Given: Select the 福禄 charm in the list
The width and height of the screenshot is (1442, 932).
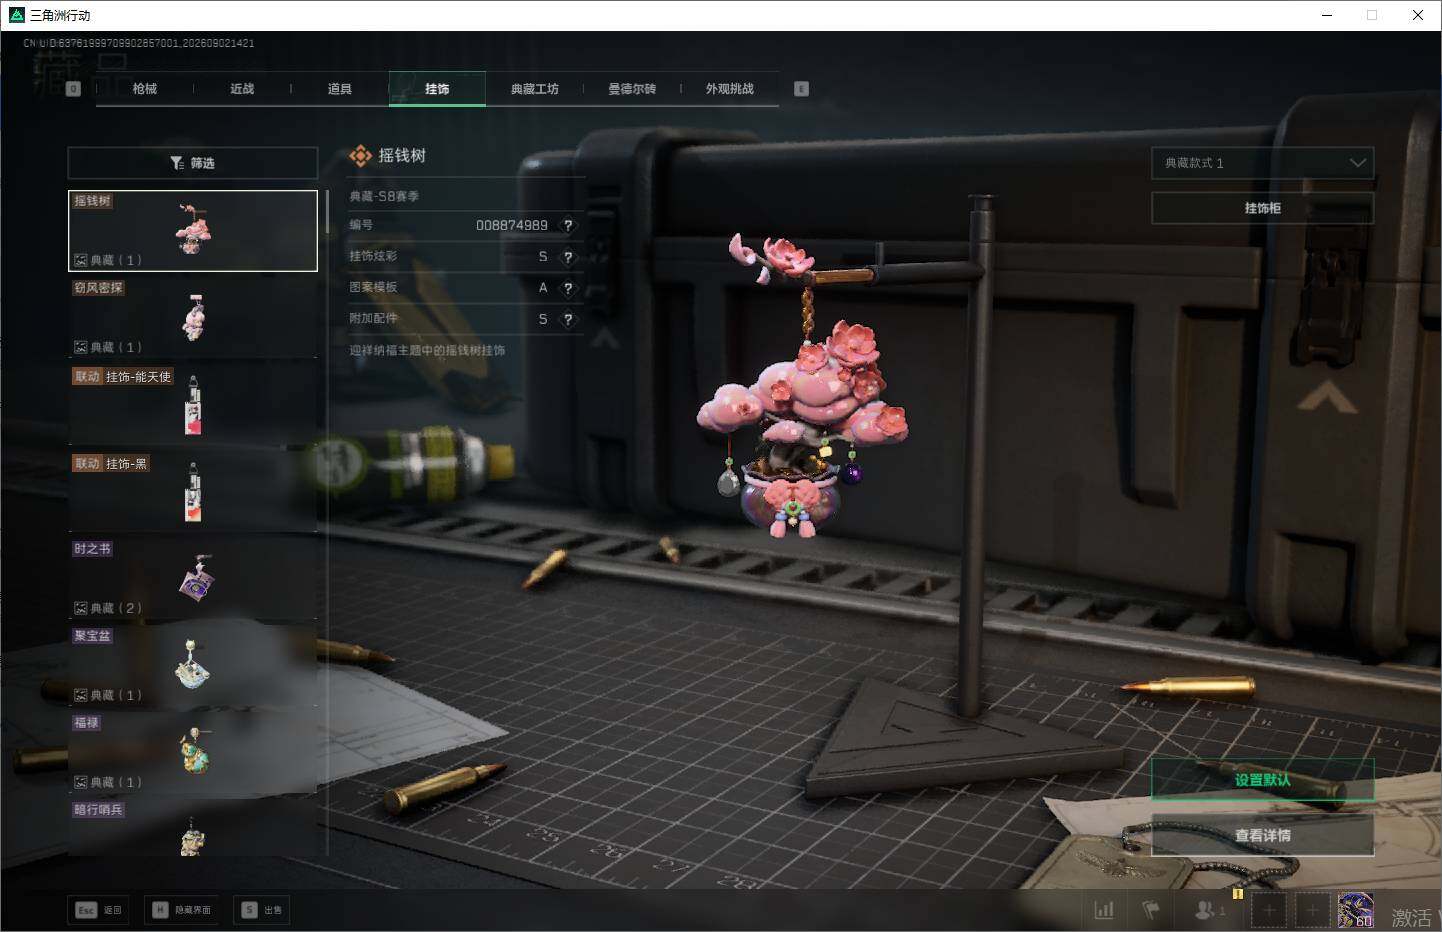Looking at the screenshot, I should [193, 753].
